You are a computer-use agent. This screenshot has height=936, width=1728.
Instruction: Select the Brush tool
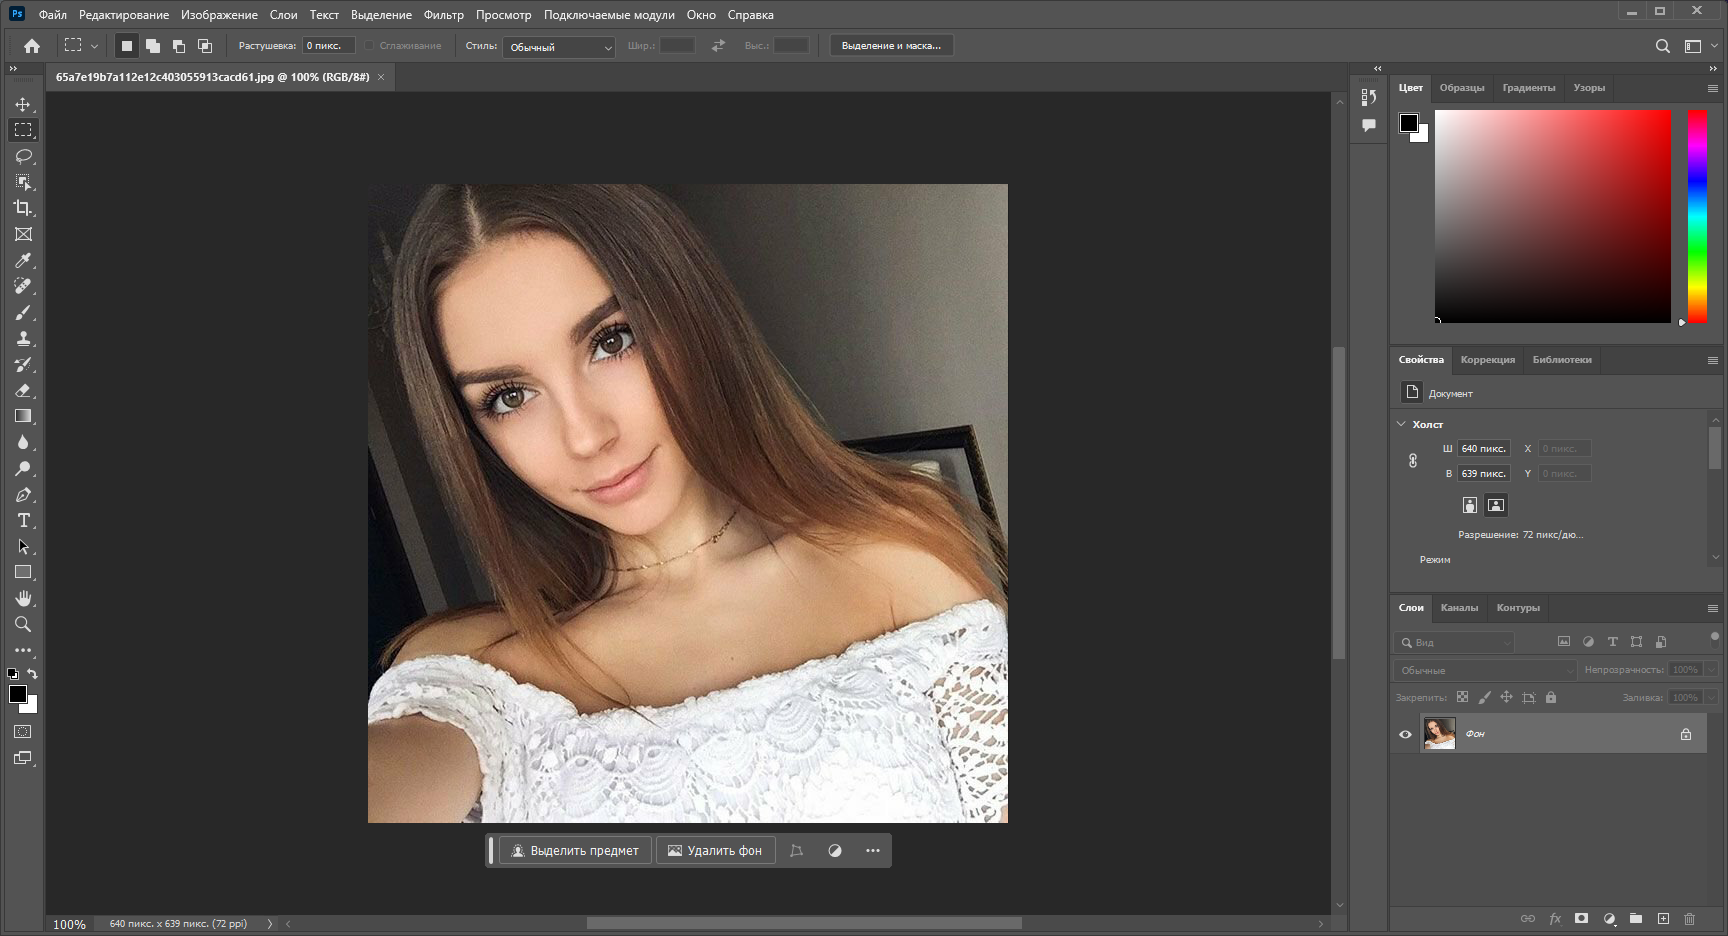click(x=23, y=312)
